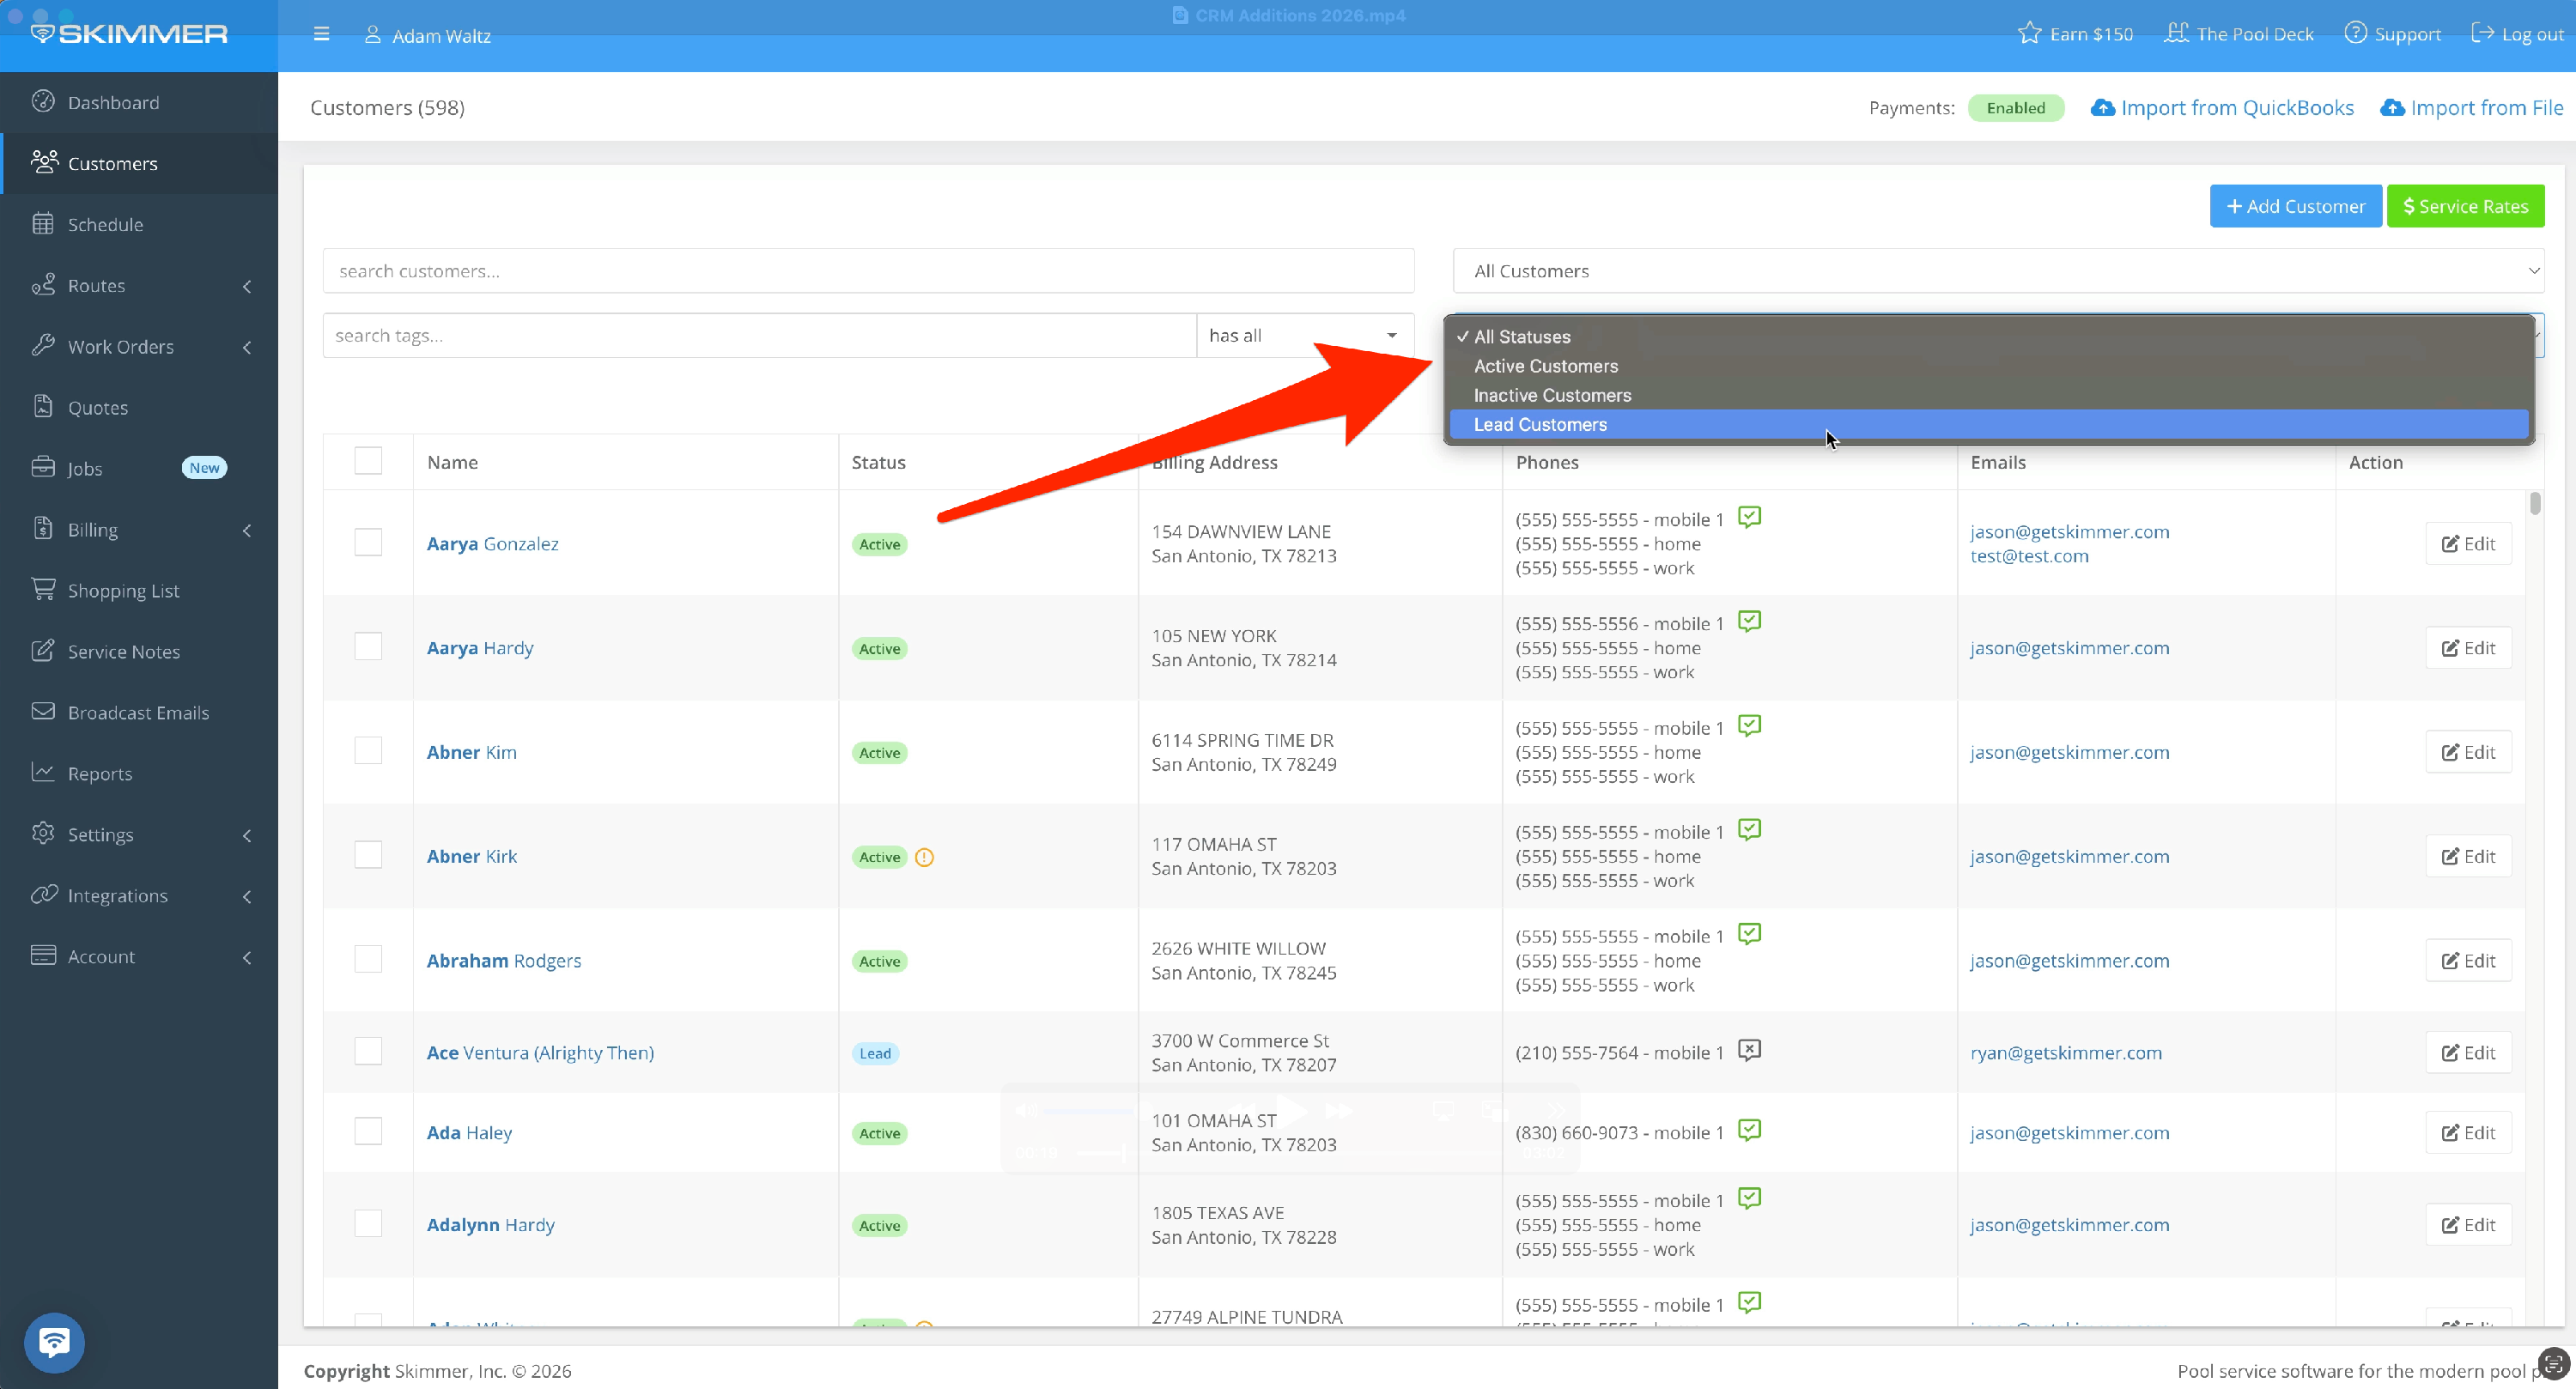The height and width of the screenshot is (1389, 2576).
Task: Click SMS-enabled icon for Aarya Gonzalez phone
Action: 1749,517
